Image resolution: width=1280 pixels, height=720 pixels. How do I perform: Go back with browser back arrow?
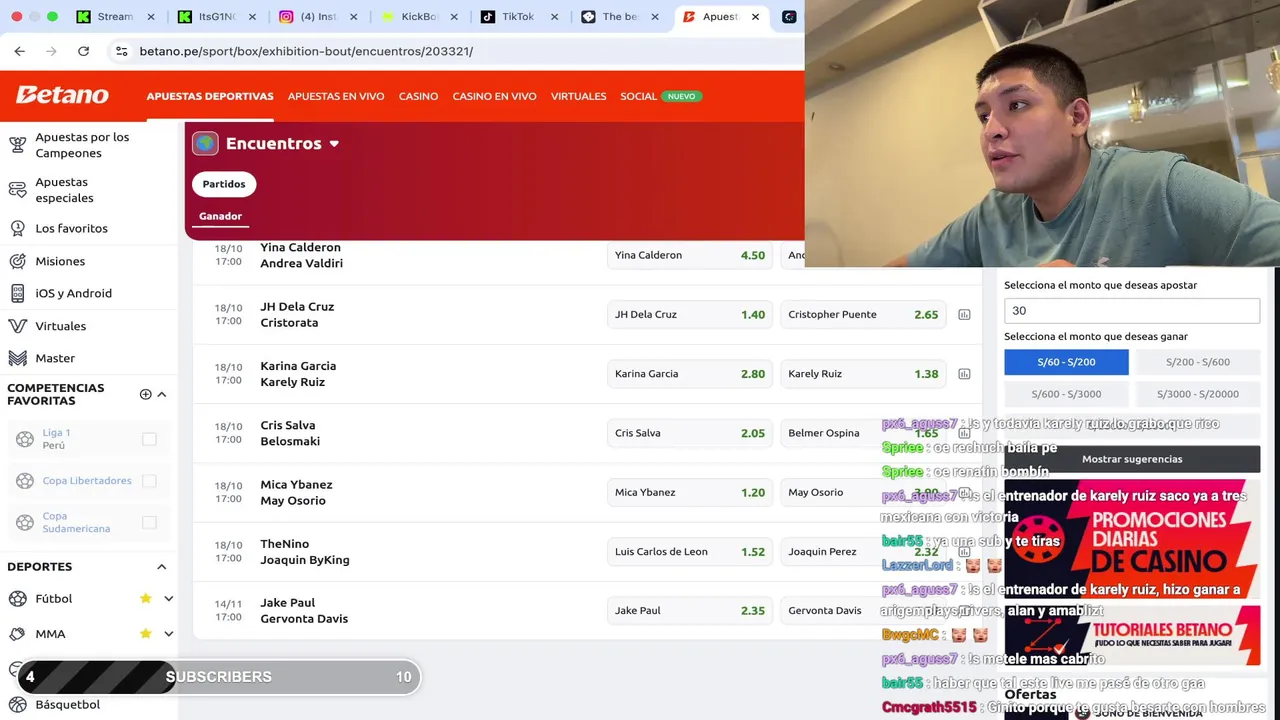(19, 51)
